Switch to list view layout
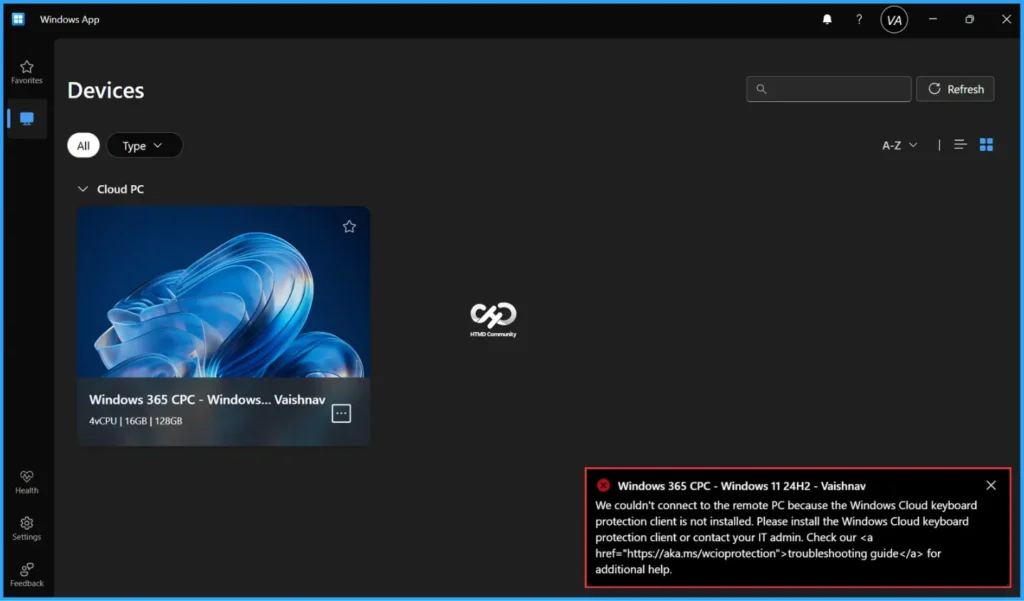Image resolution: width=1024 pixels, height=601 pixels. point(960,145)
